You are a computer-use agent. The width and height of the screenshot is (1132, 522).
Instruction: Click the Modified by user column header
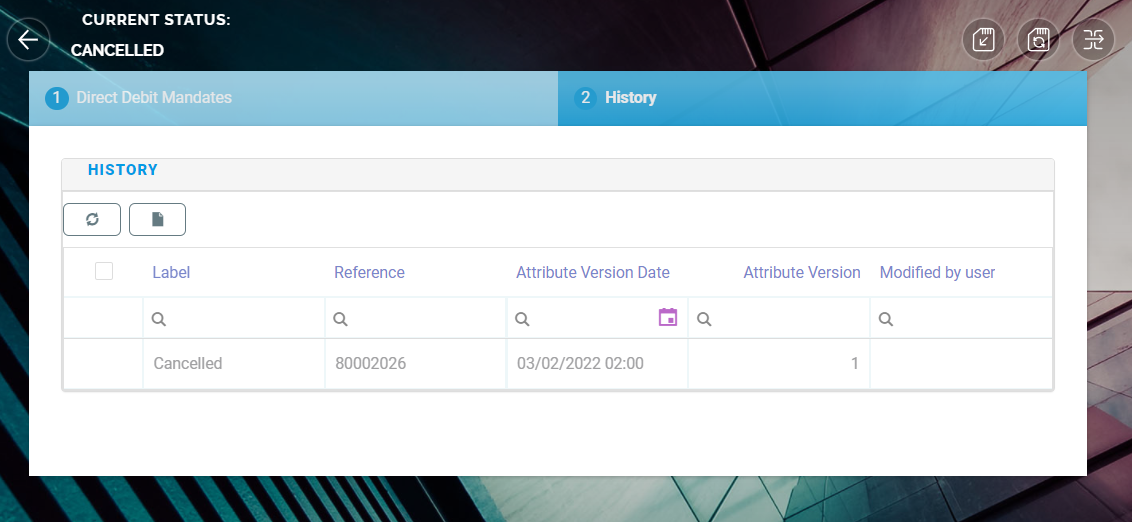pos(937,272)
